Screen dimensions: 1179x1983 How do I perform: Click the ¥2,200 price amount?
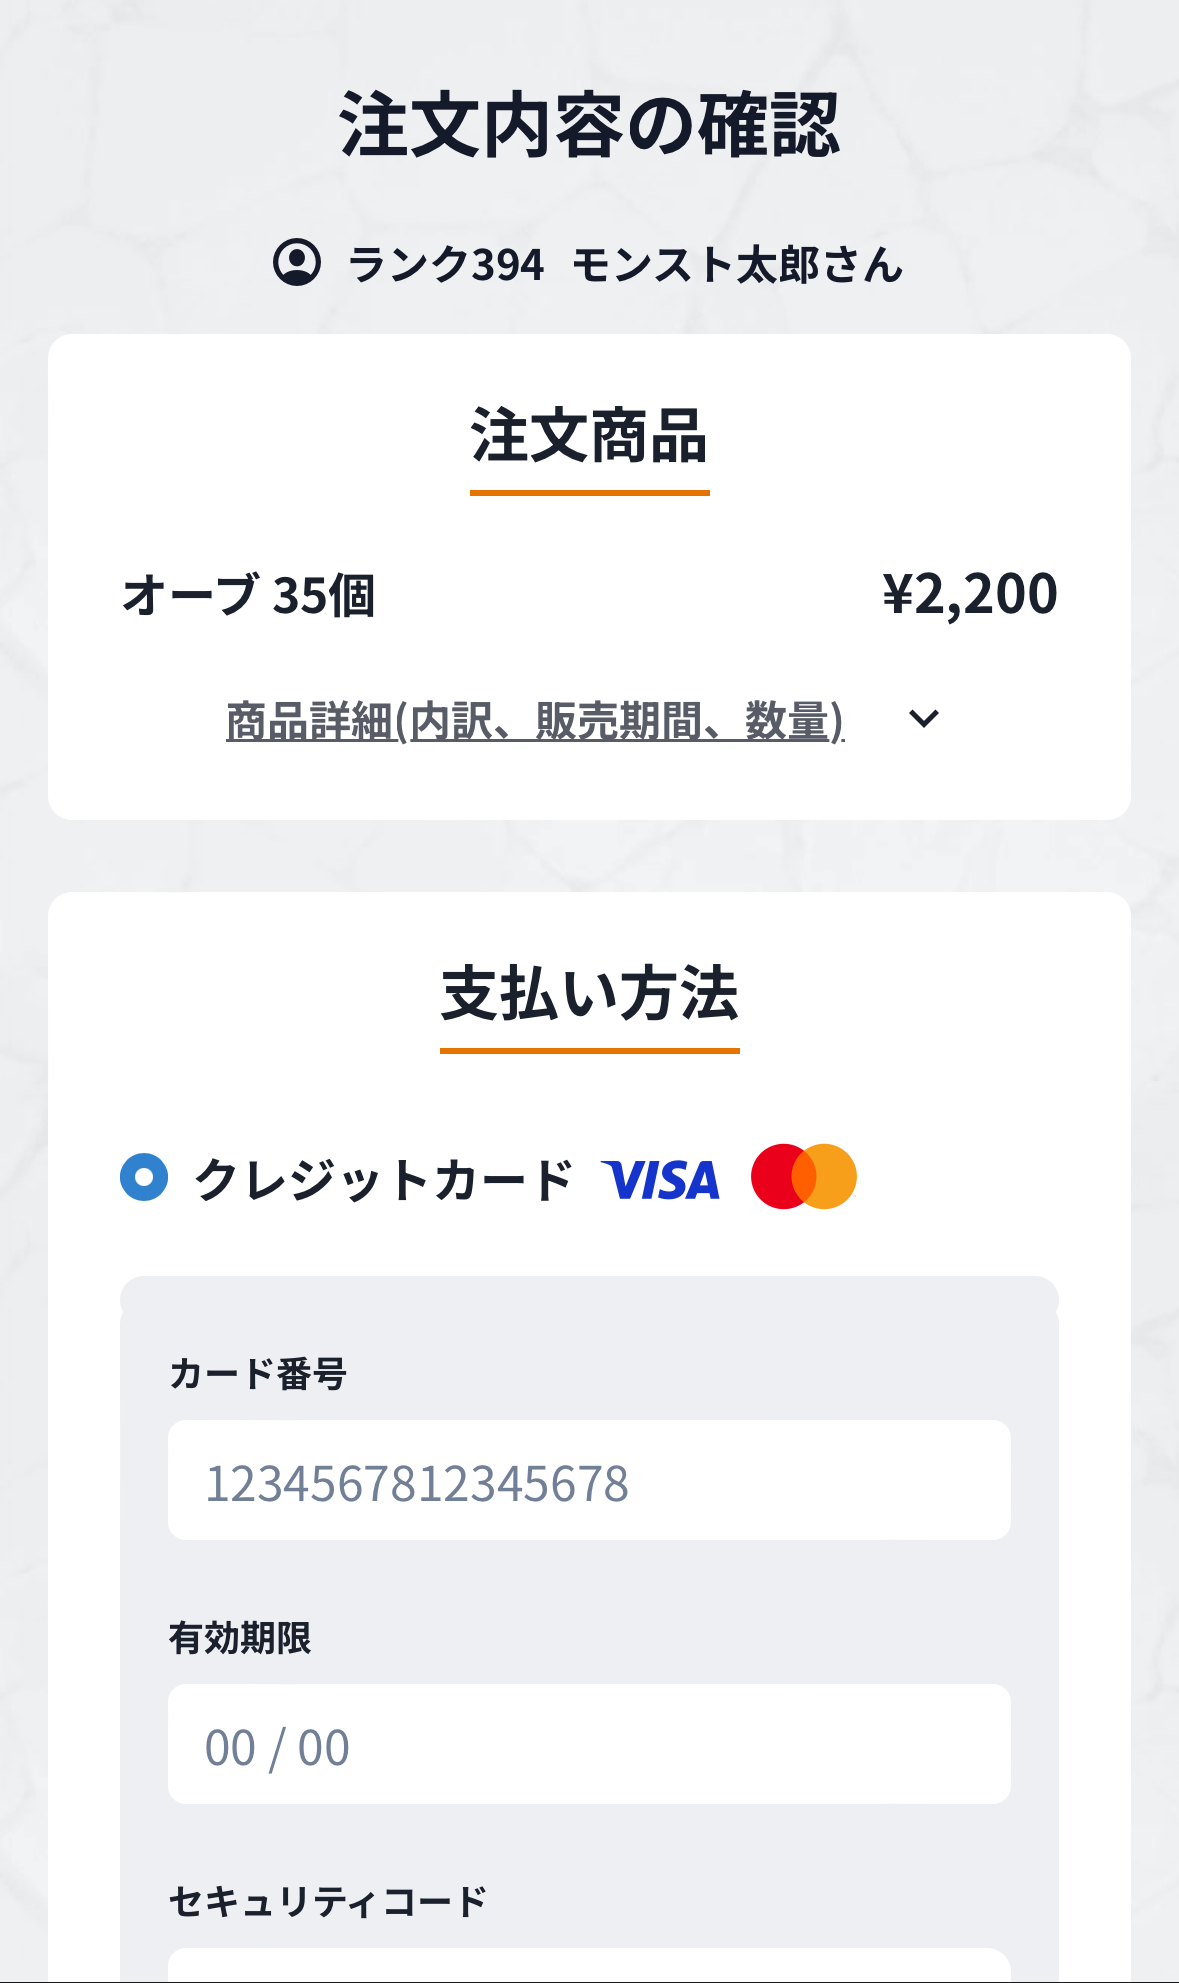click(969, 594)
